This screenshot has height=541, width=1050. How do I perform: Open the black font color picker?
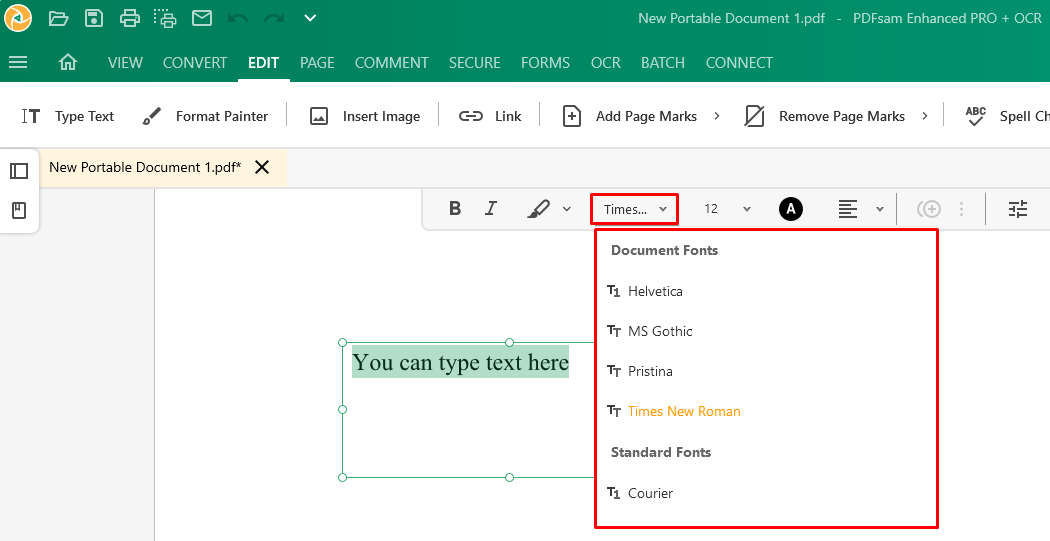tap(791, 209)
